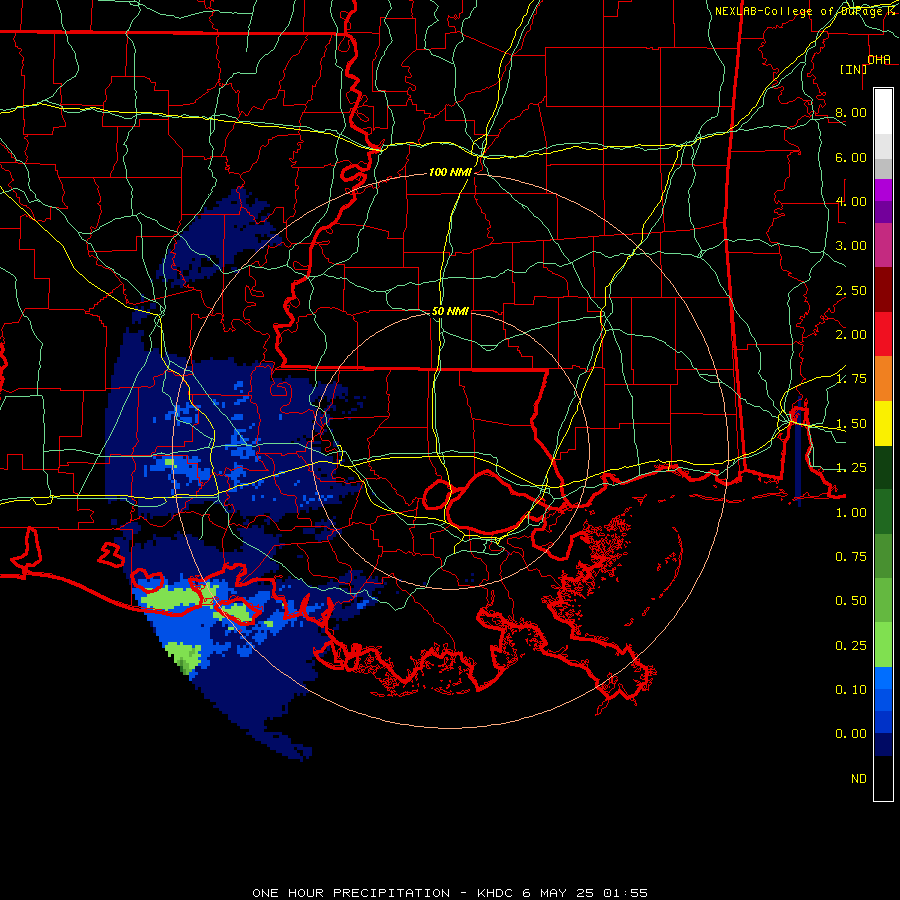Screen dimensions: 900x900
Task: Click the 3.00 legend value
Action: (x=851, y=246)
